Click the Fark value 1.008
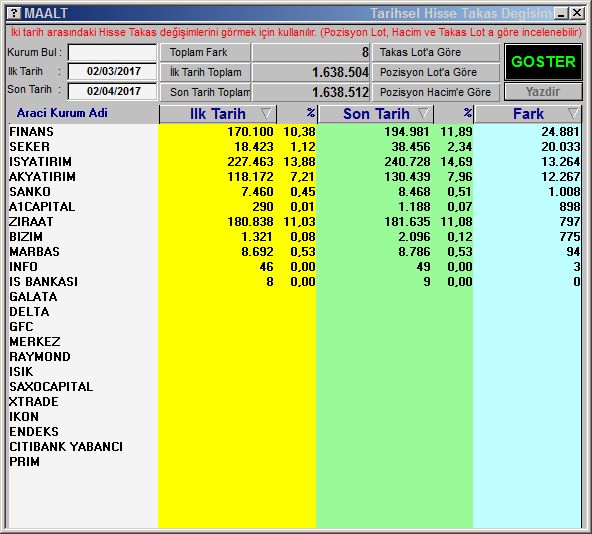Image resolution: width=592 pixels, height=534 pixels. (564, 192)
